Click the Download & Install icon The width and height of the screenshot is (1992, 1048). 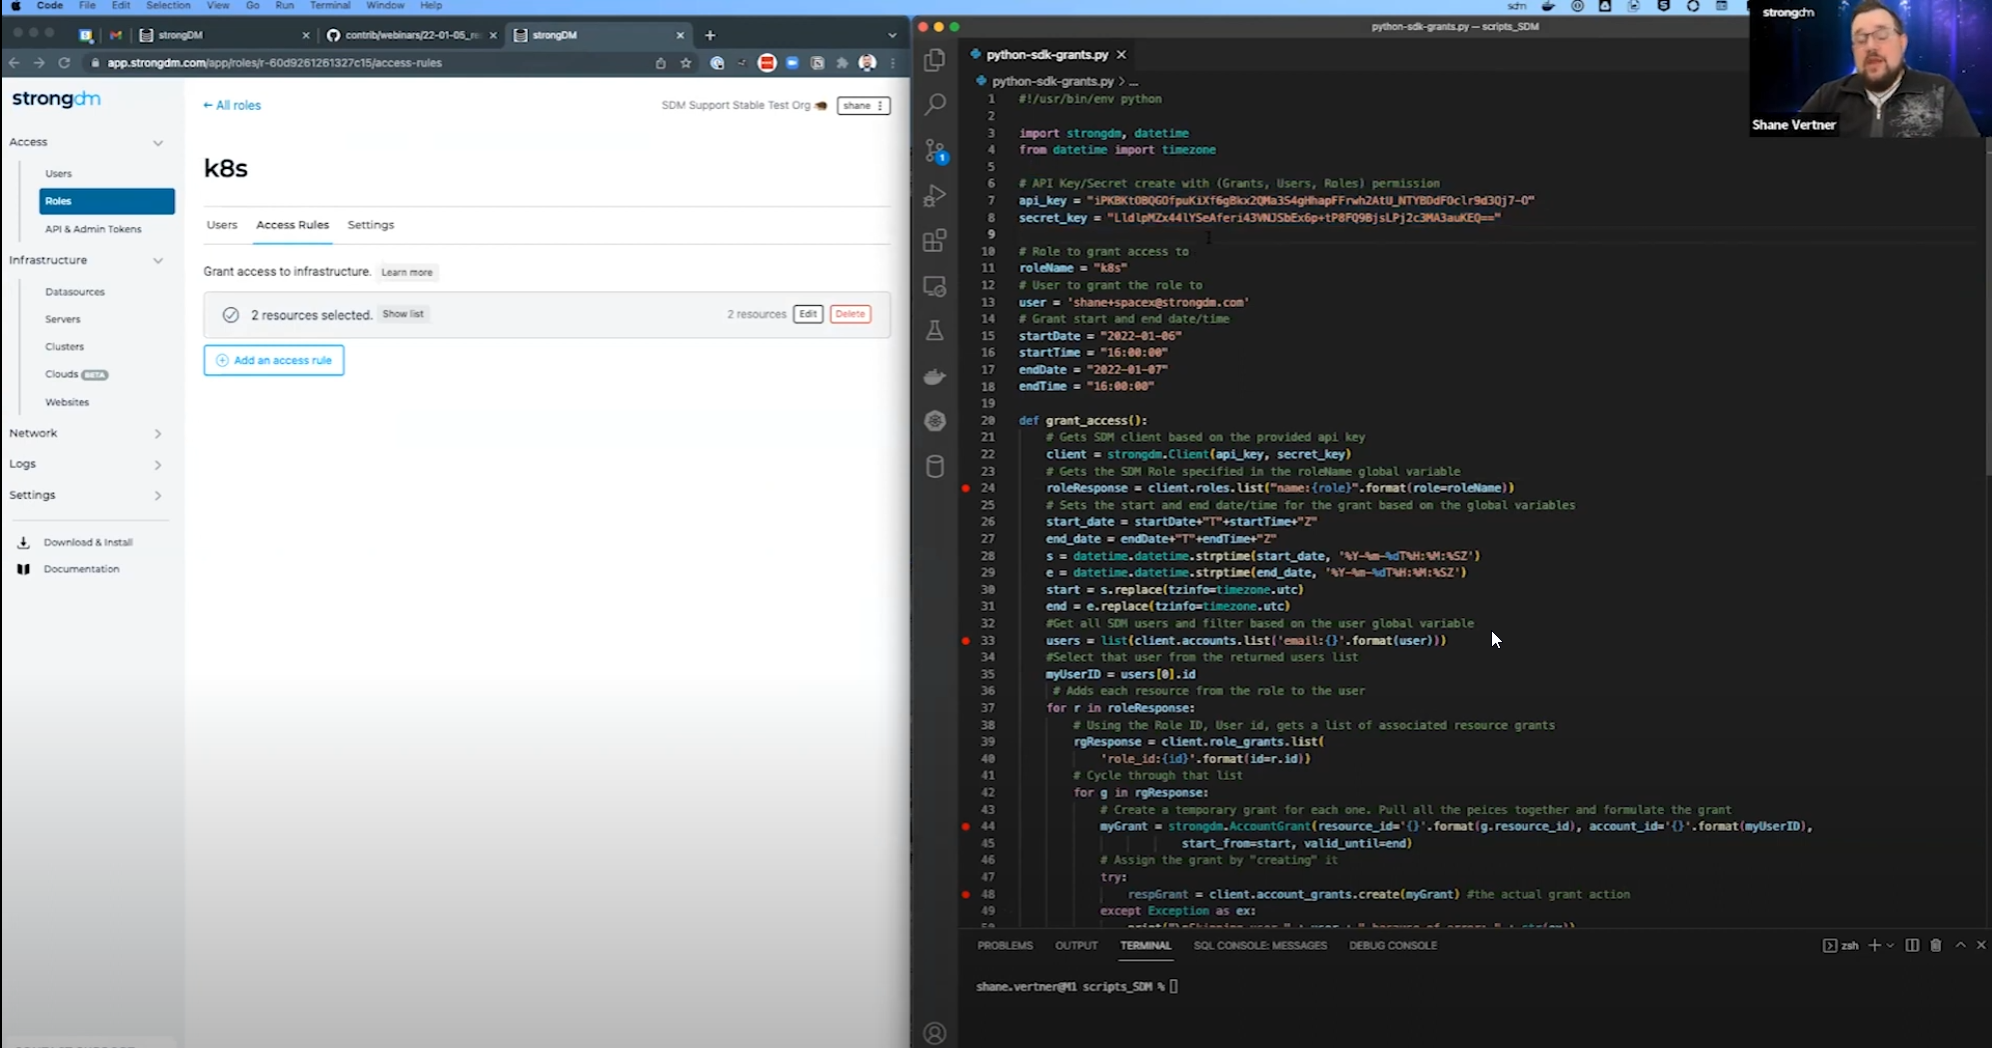23,542
